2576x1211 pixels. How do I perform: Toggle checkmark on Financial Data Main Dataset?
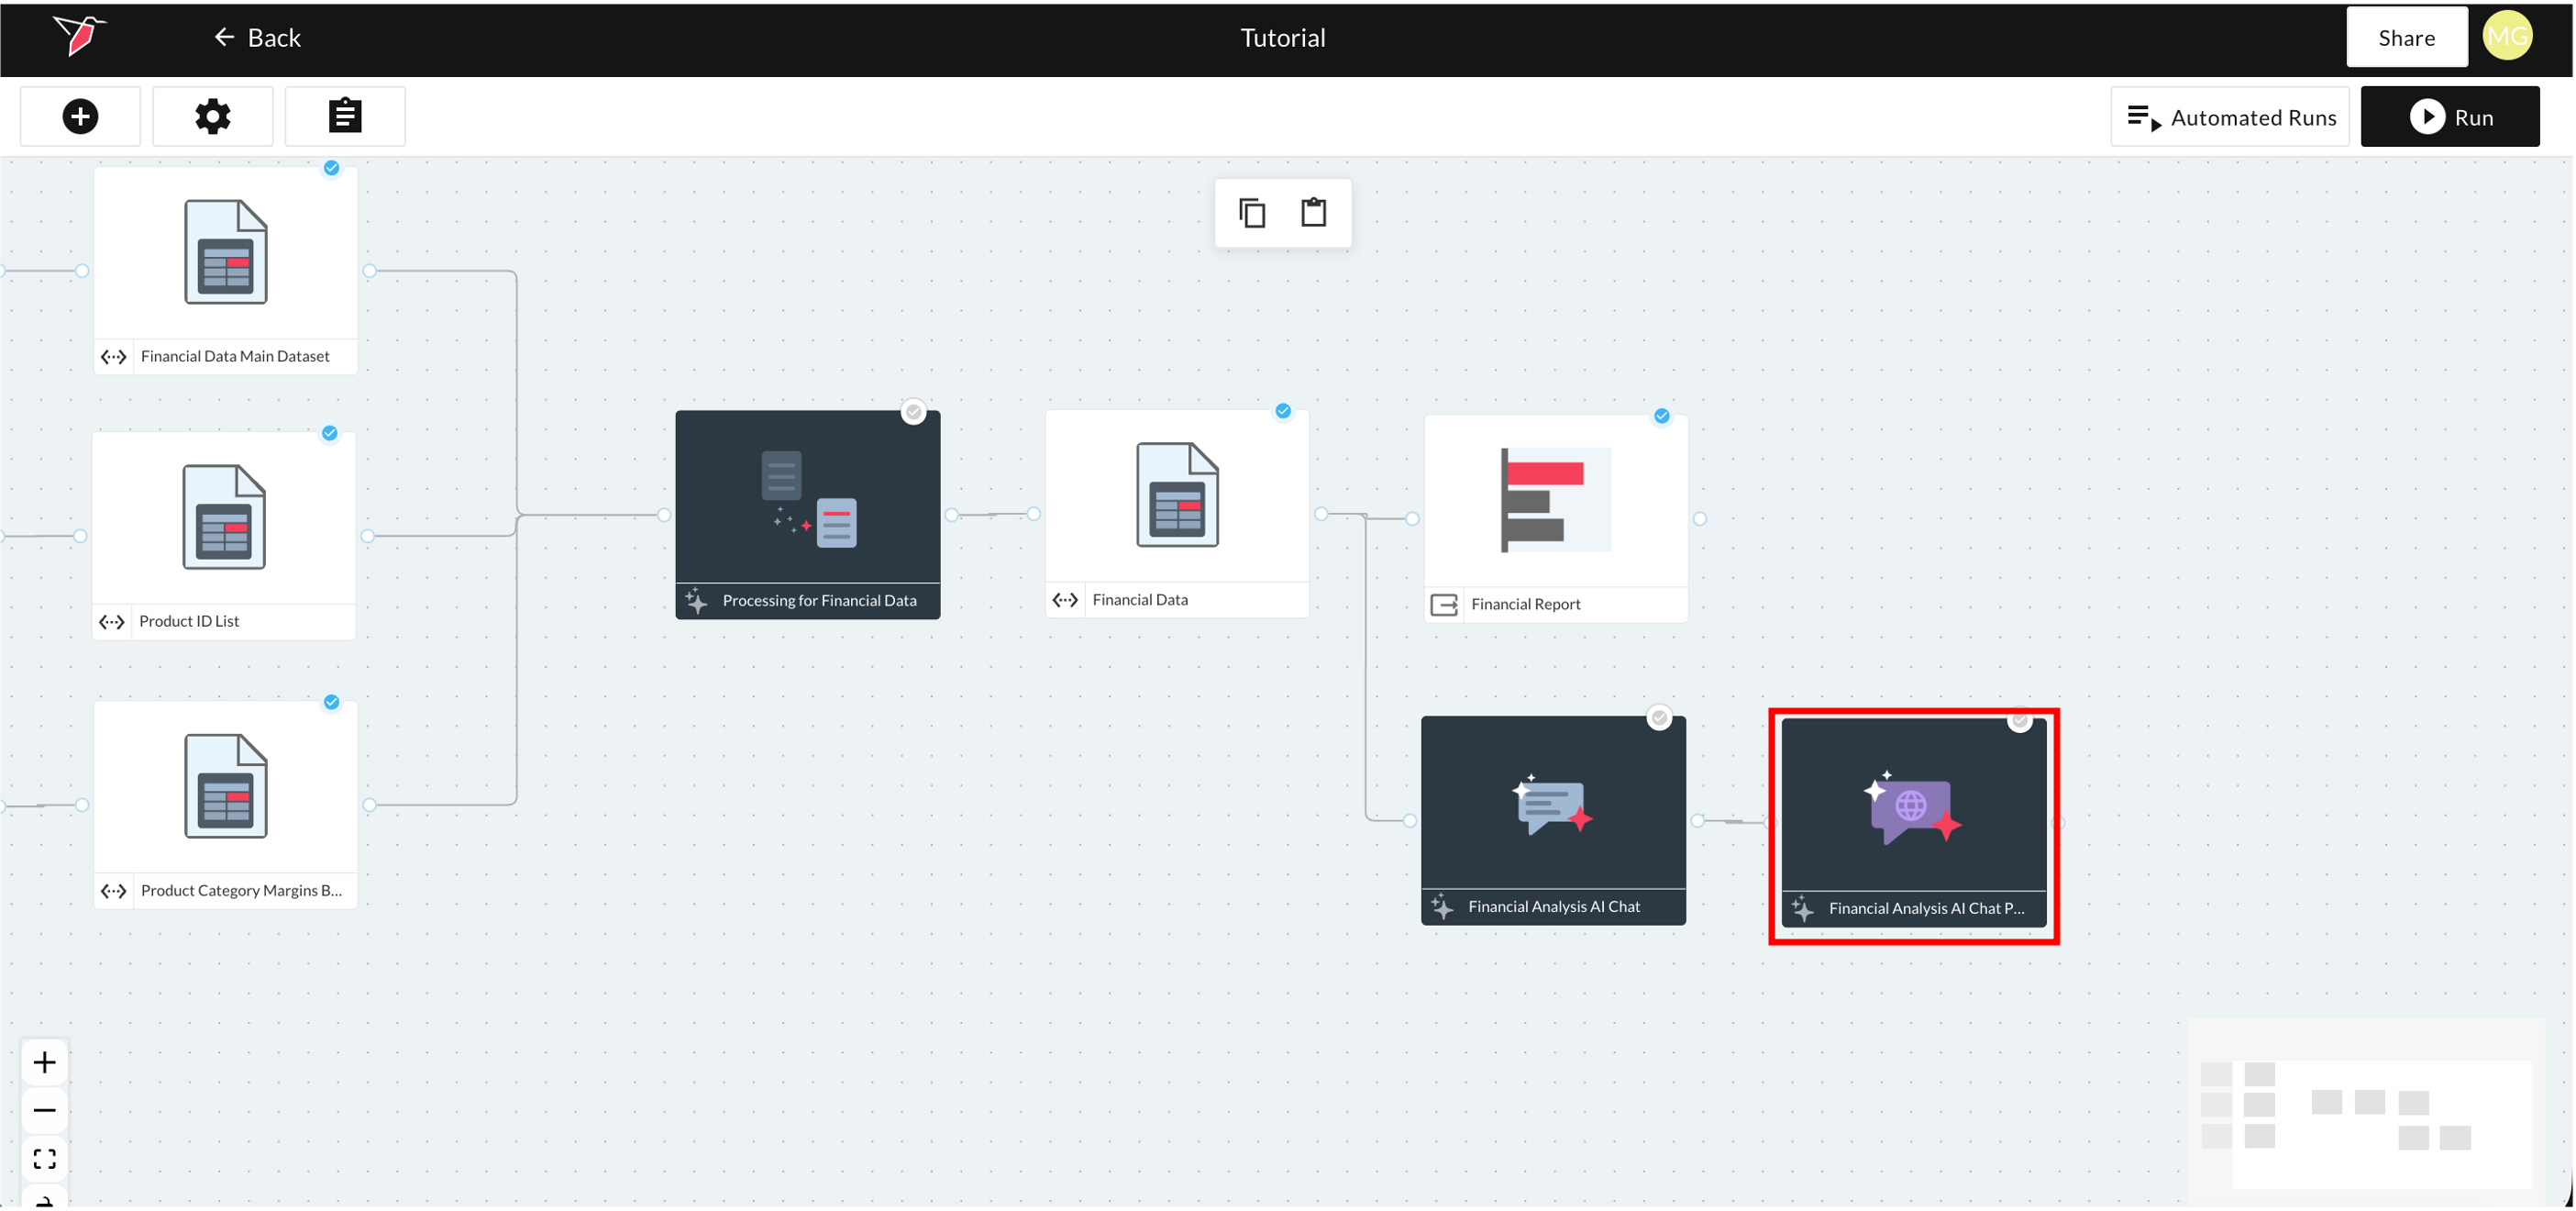pos(332,168)
